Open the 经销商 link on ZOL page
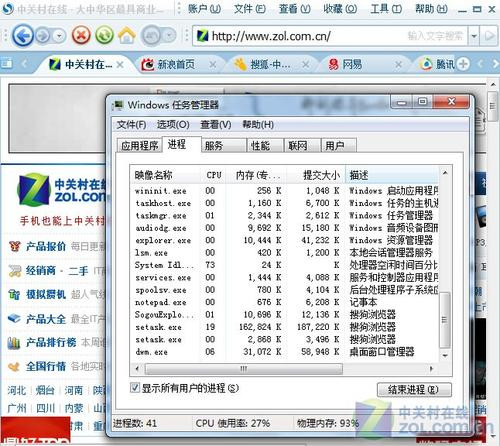The image size is (500, 446). pos(41,271)
